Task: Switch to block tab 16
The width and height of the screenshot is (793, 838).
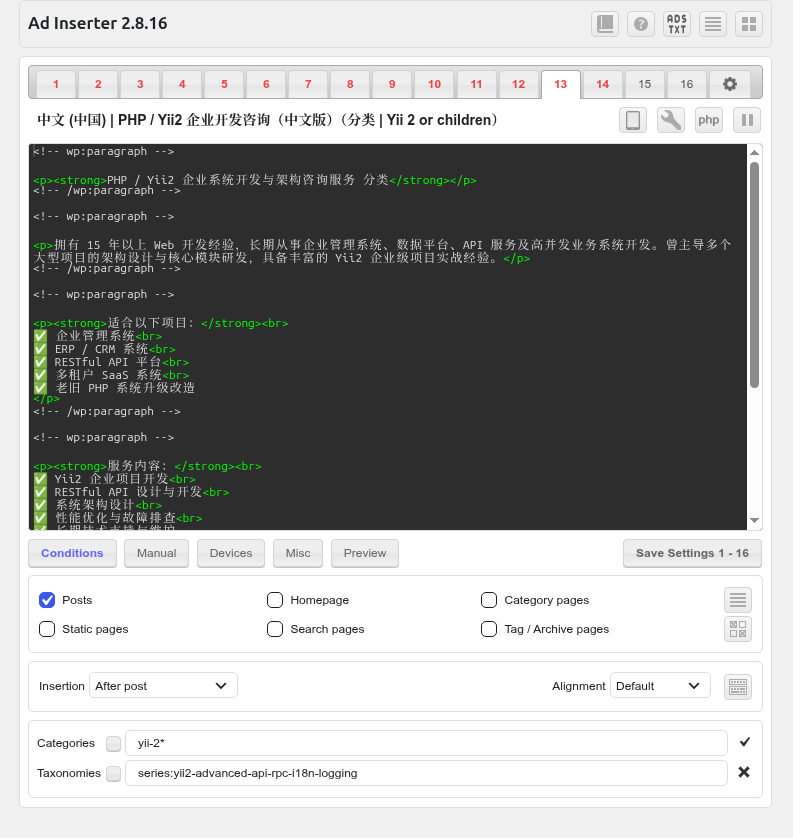Action: [687, 84]
